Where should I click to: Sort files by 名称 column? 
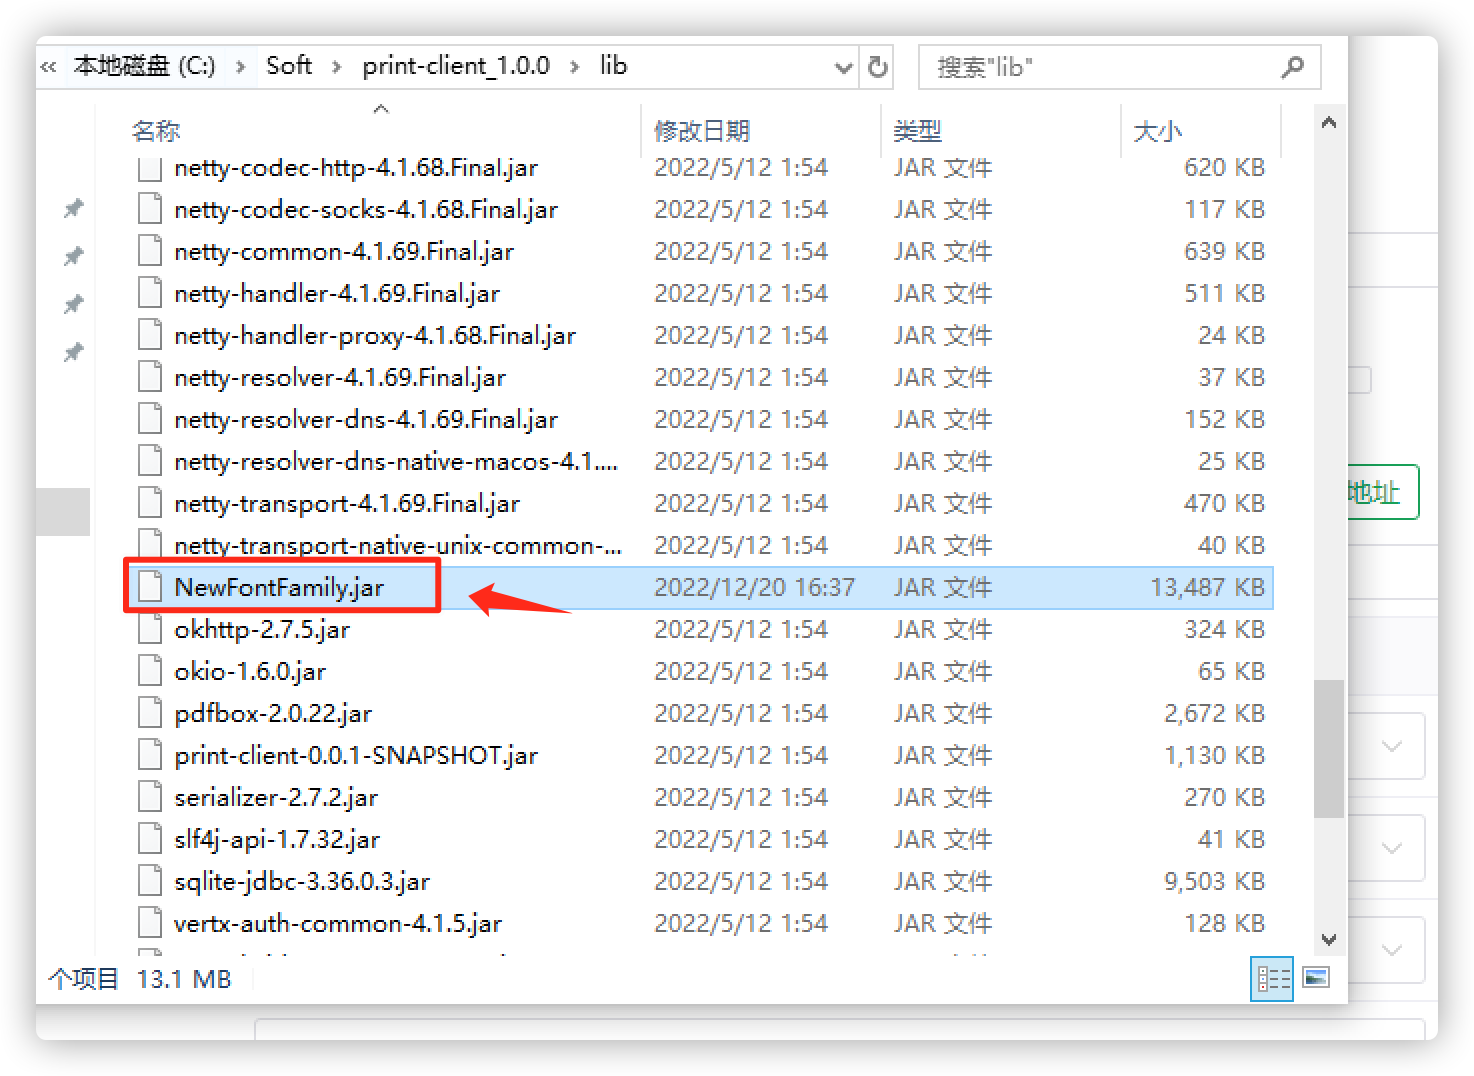[x=156, y=131]
